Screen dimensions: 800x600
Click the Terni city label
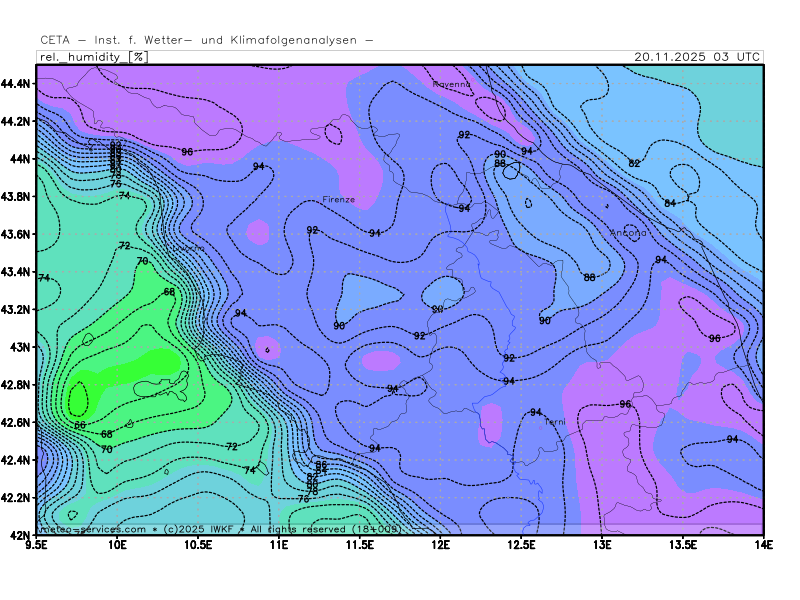click(555, 422)
